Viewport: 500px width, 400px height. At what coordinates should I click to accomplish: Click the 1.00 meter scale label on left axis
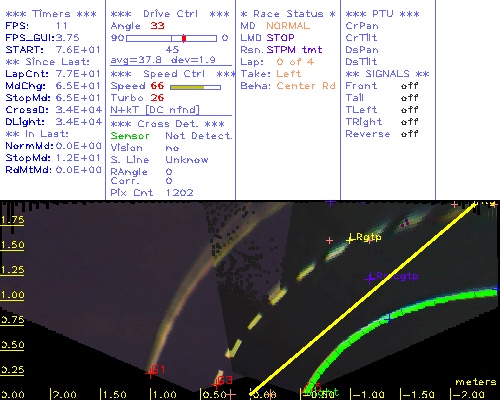point(12,295)
